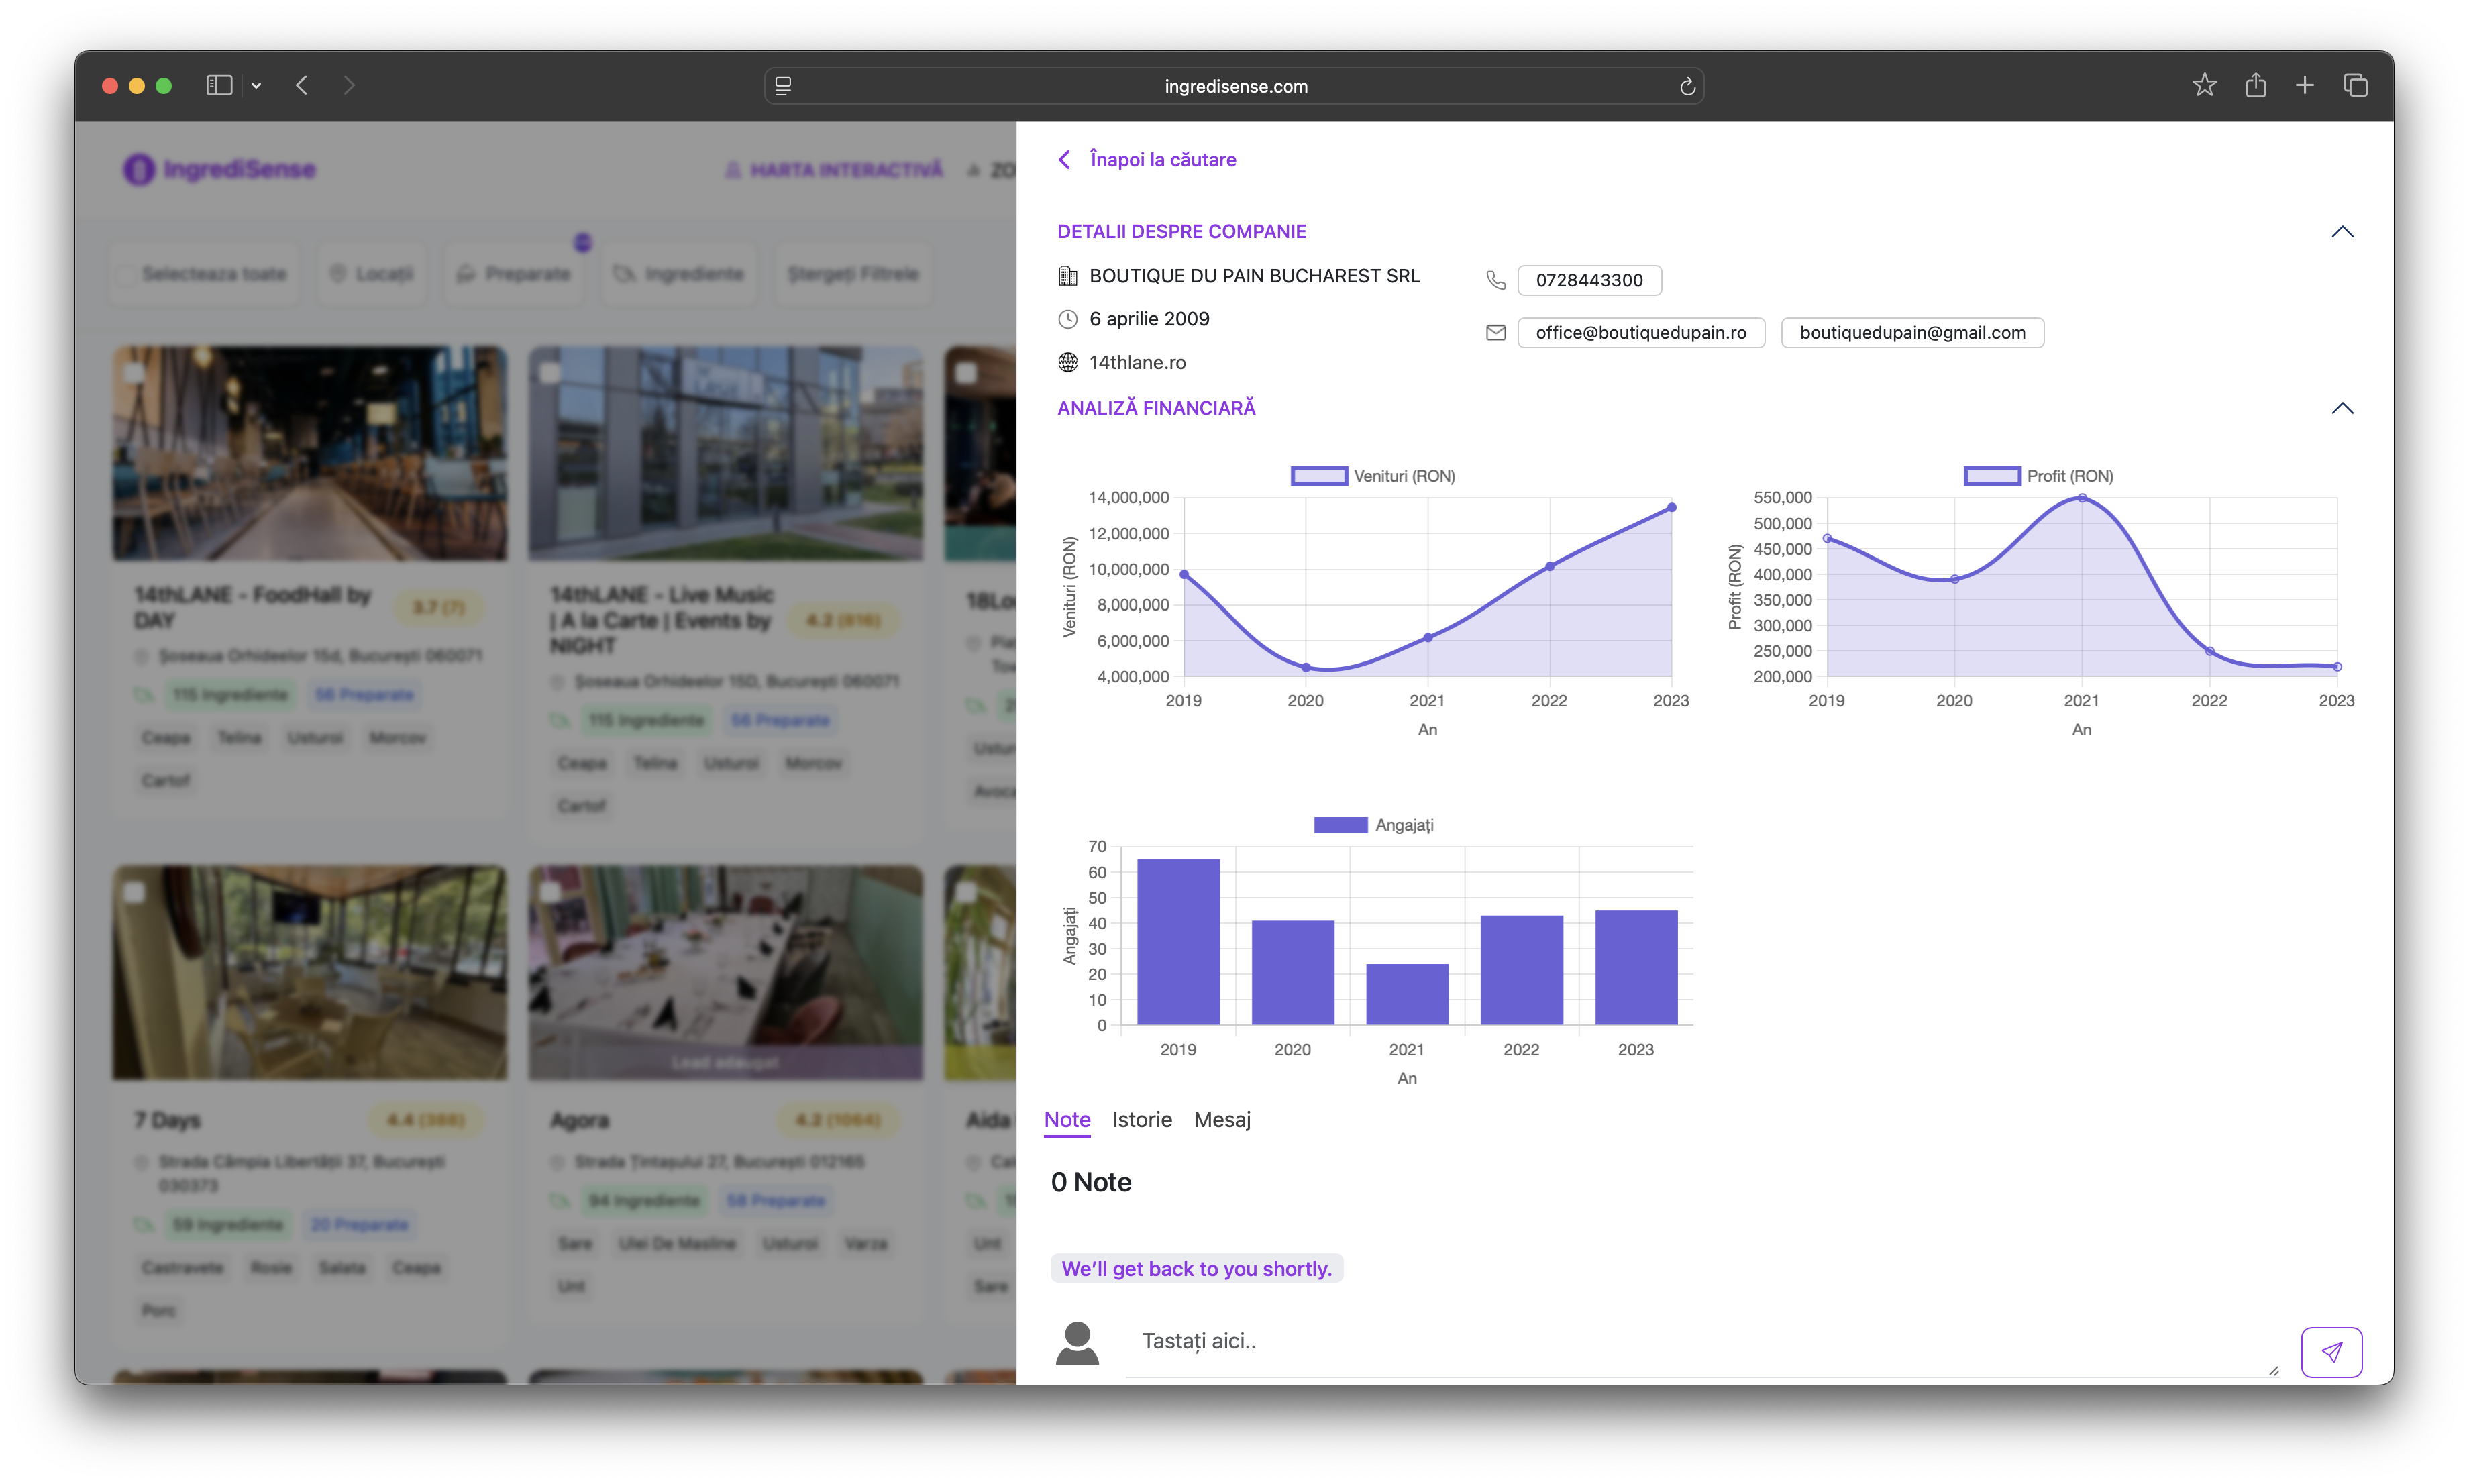
Task: Collapse the Detalii despre companie section
Action: [2342, 232]
